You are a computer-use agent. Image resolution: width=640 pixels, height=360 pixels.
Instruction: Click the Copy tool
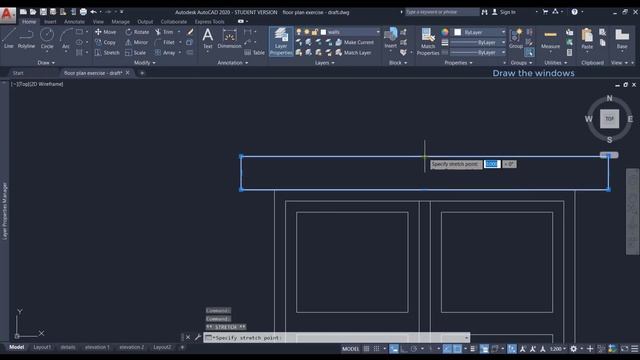[x=105, y=42]
